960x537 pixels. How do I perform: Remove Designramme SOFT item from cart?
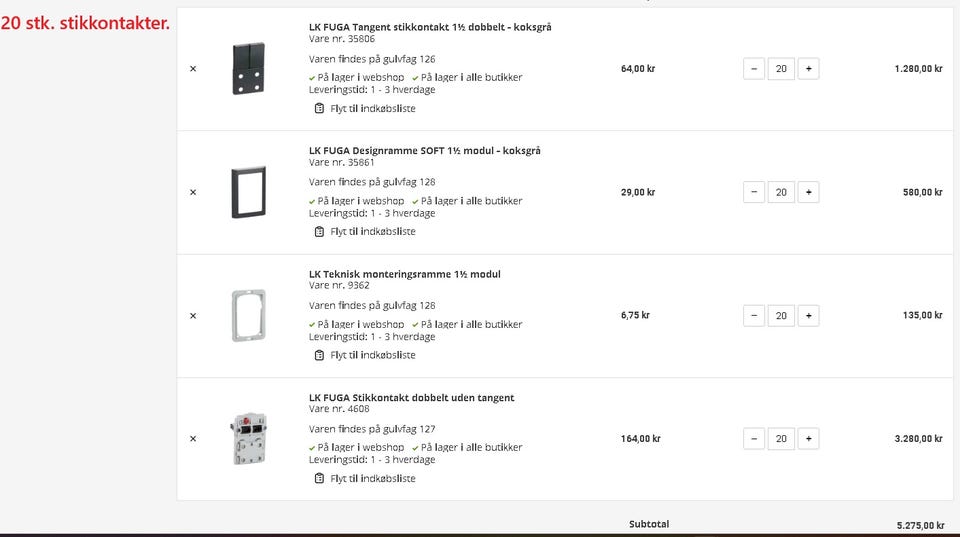pyautogui.click(x=193, y=192)
